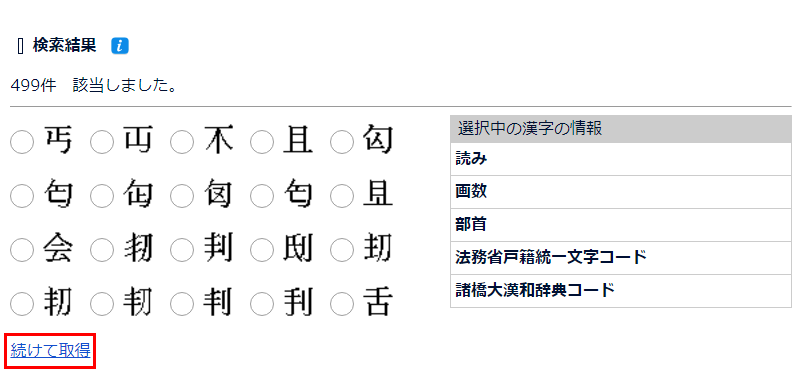The image size is (801, 373).
Task: Select the first kanji radio in the top row
Action: click(x=22, y=142)
